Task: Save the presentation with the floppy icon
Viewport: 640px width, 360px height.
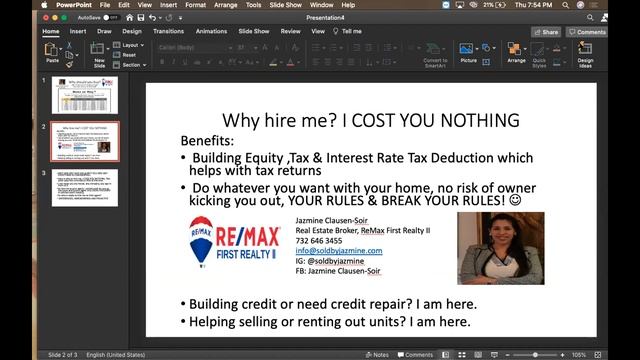Action: tap(141, 18)
